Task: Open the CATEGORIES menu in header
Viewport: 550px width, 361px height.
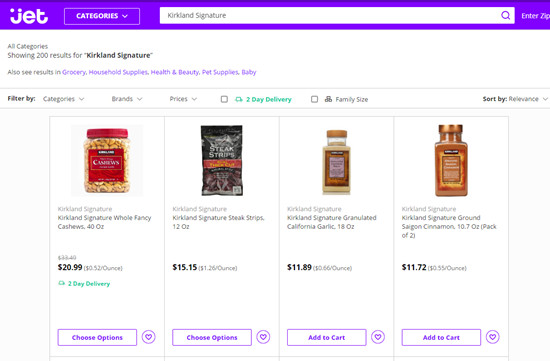Action: click(x=102, y=16)
